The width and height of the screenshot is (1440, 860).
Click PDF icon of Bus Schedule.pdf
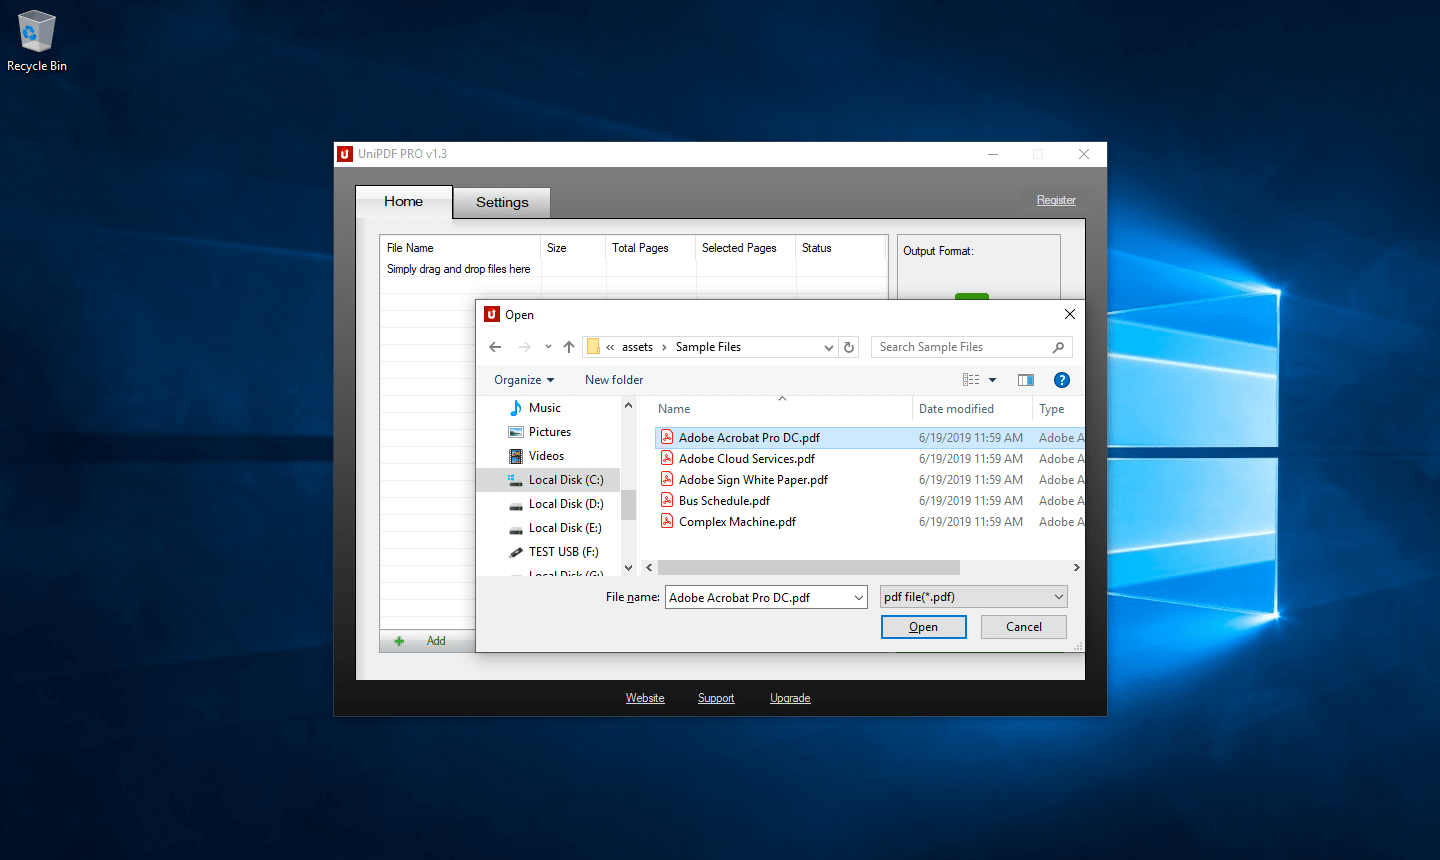(x=667, y=500)
